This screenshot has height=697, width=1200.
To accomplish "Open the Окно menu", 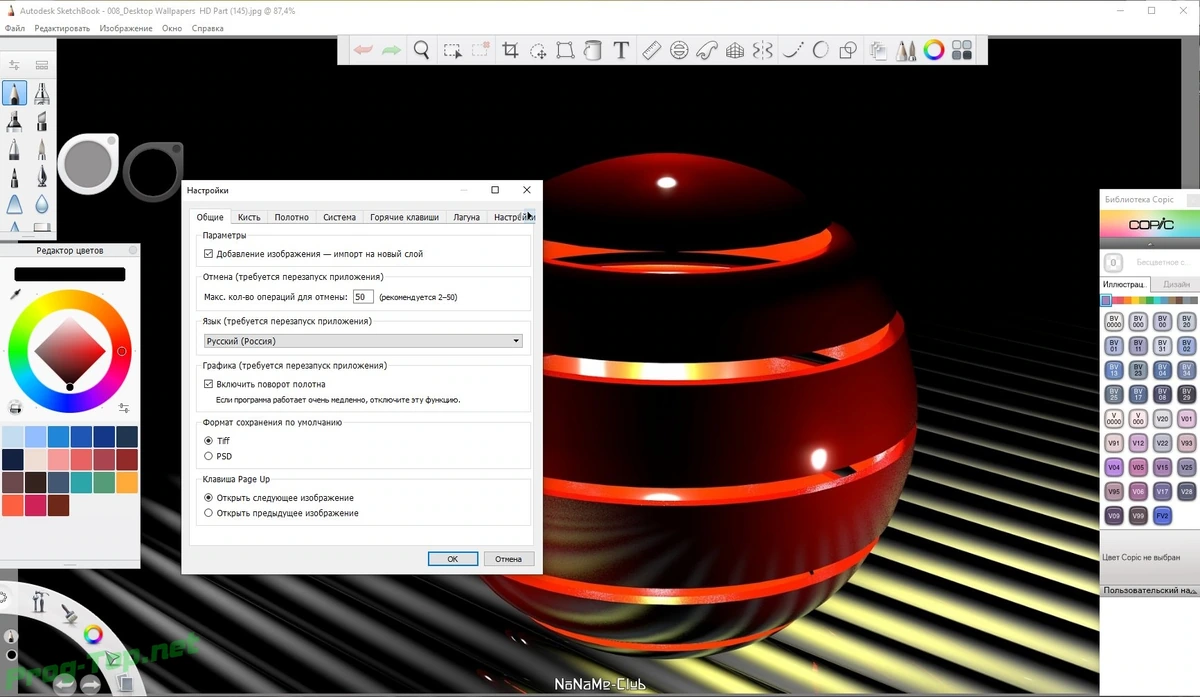I will pyautogui.click(x=172, y=28).
